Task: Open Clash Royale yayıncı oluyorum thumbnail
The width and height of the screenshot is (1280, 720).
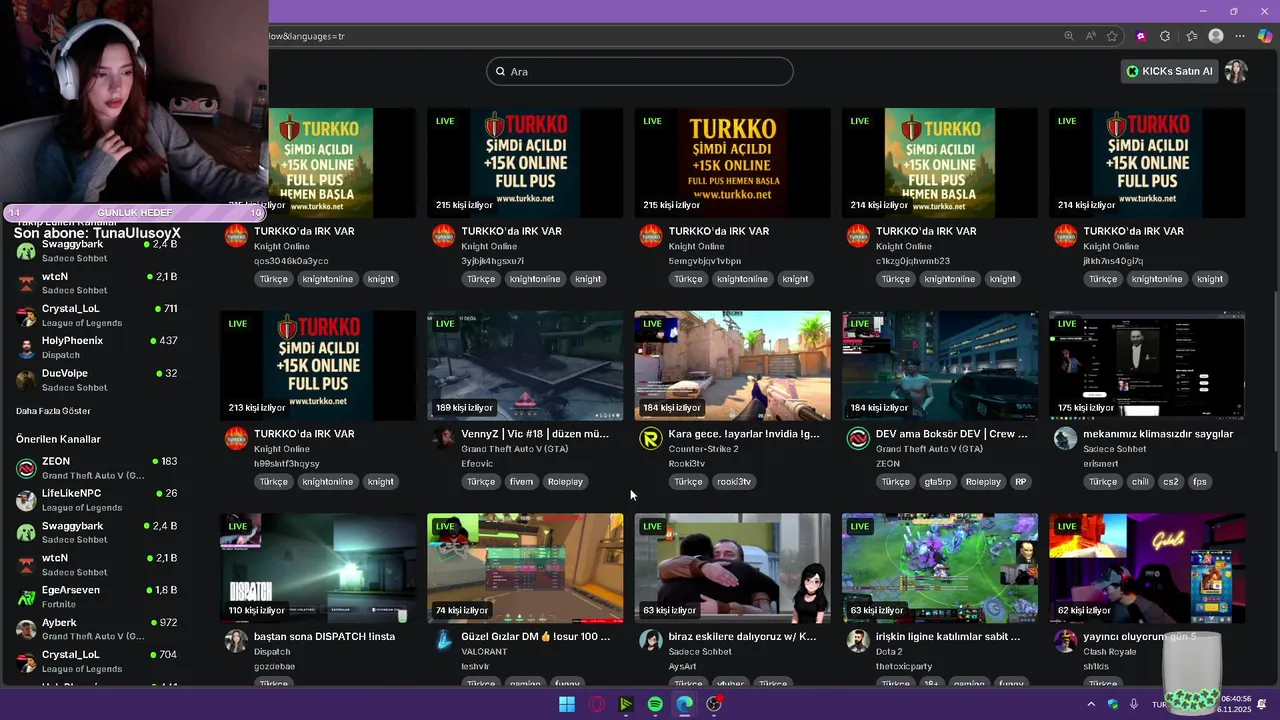Action: pyautogui.click(x=1147, y=568)
